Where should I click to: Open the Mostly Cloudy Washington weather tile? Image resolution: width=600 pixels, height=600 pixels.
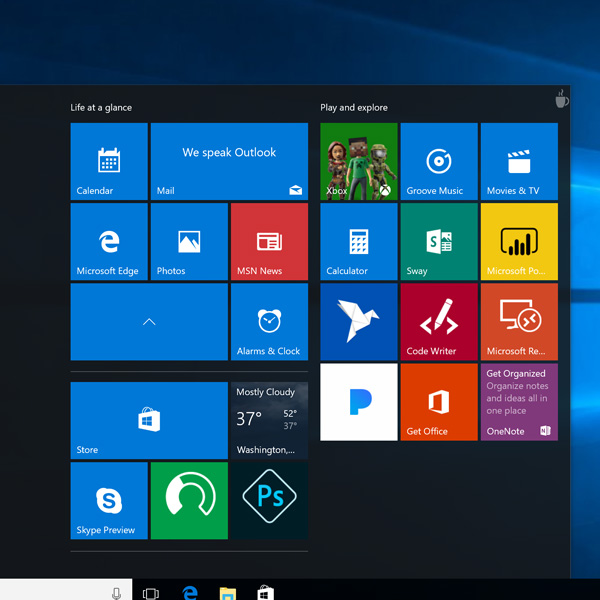pos(269,421)
